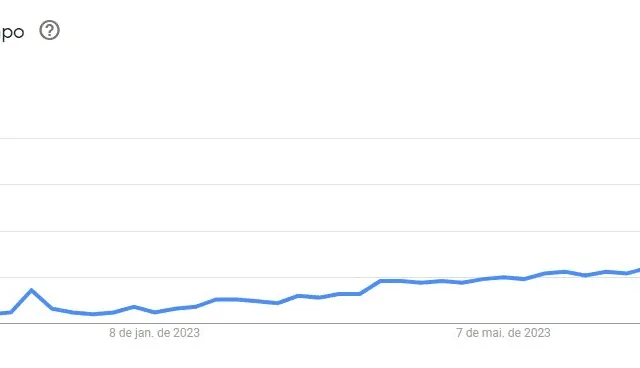Click the dark x-axis baseline of the chart
Viewport: 640px width, 368px height.
[320, 324]
